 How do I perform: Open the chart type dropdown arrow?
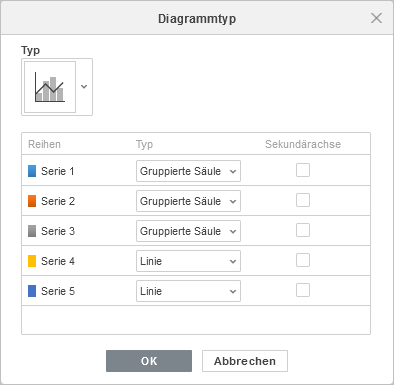pyautogui.click(x=84, y=87)
